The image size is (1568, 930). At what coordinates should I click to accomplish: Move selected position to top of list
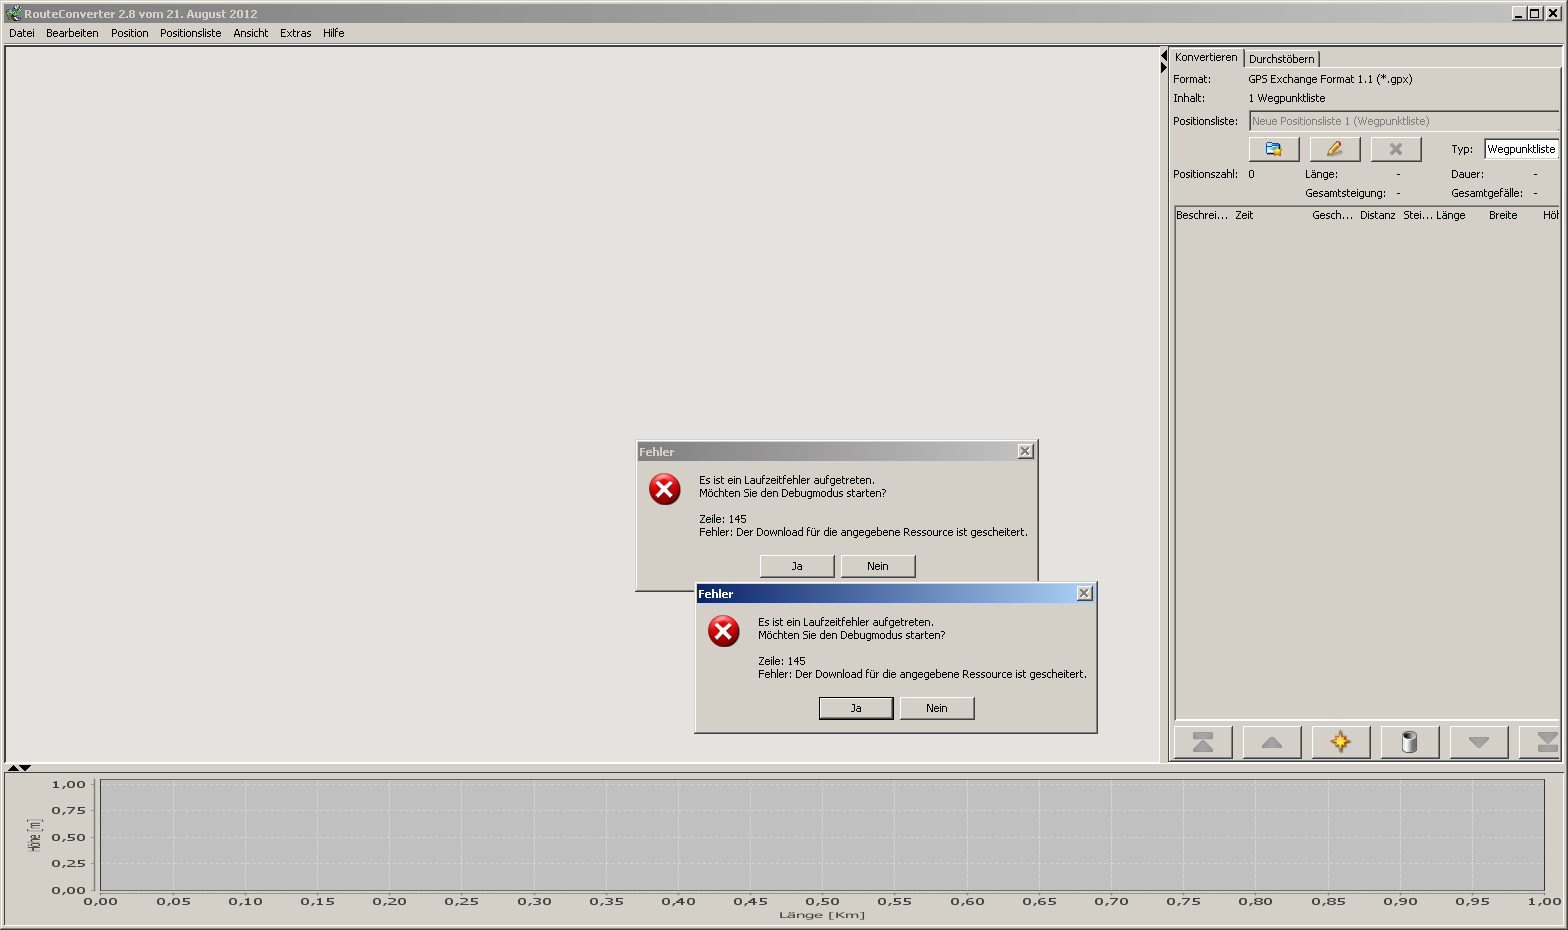[x=1202, y=742]
